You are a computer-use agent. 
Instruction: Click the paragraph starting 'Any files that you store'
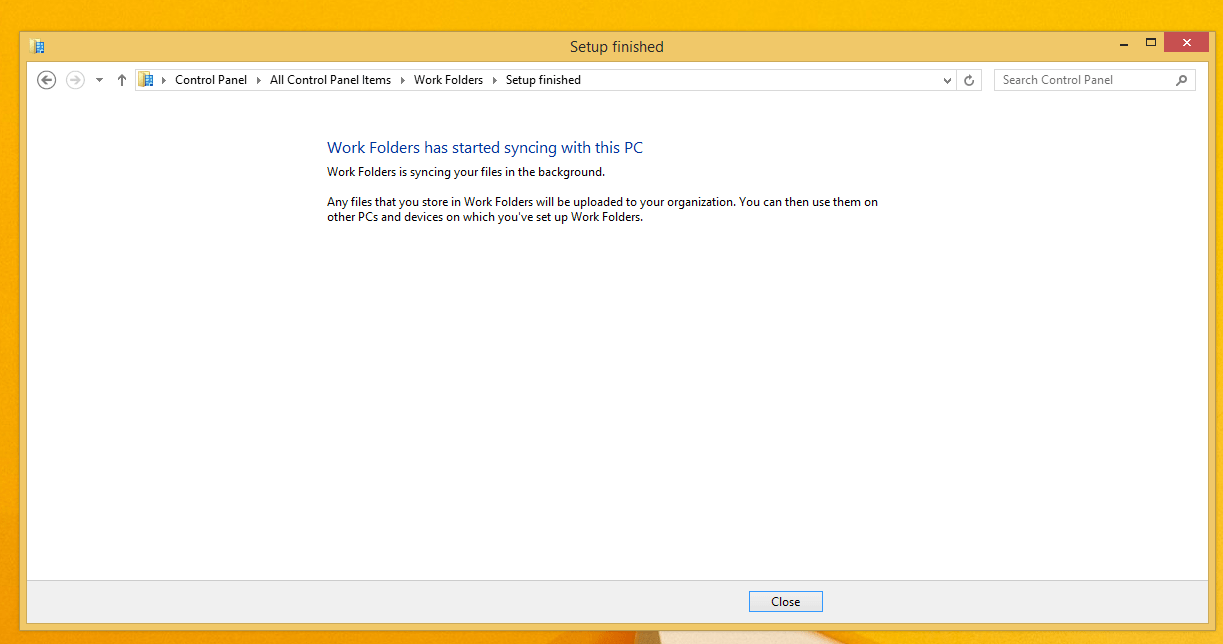[603, 209]
